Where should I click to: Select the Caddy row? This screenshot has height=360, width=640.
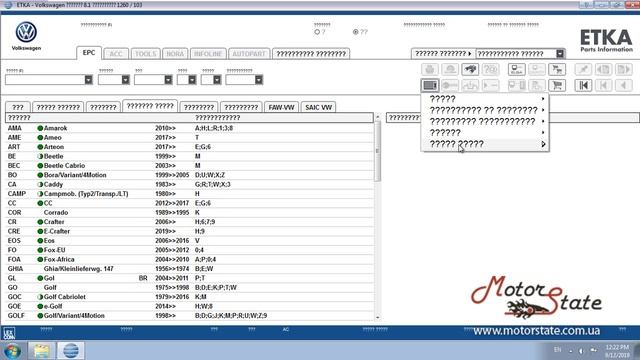(189, 184)
